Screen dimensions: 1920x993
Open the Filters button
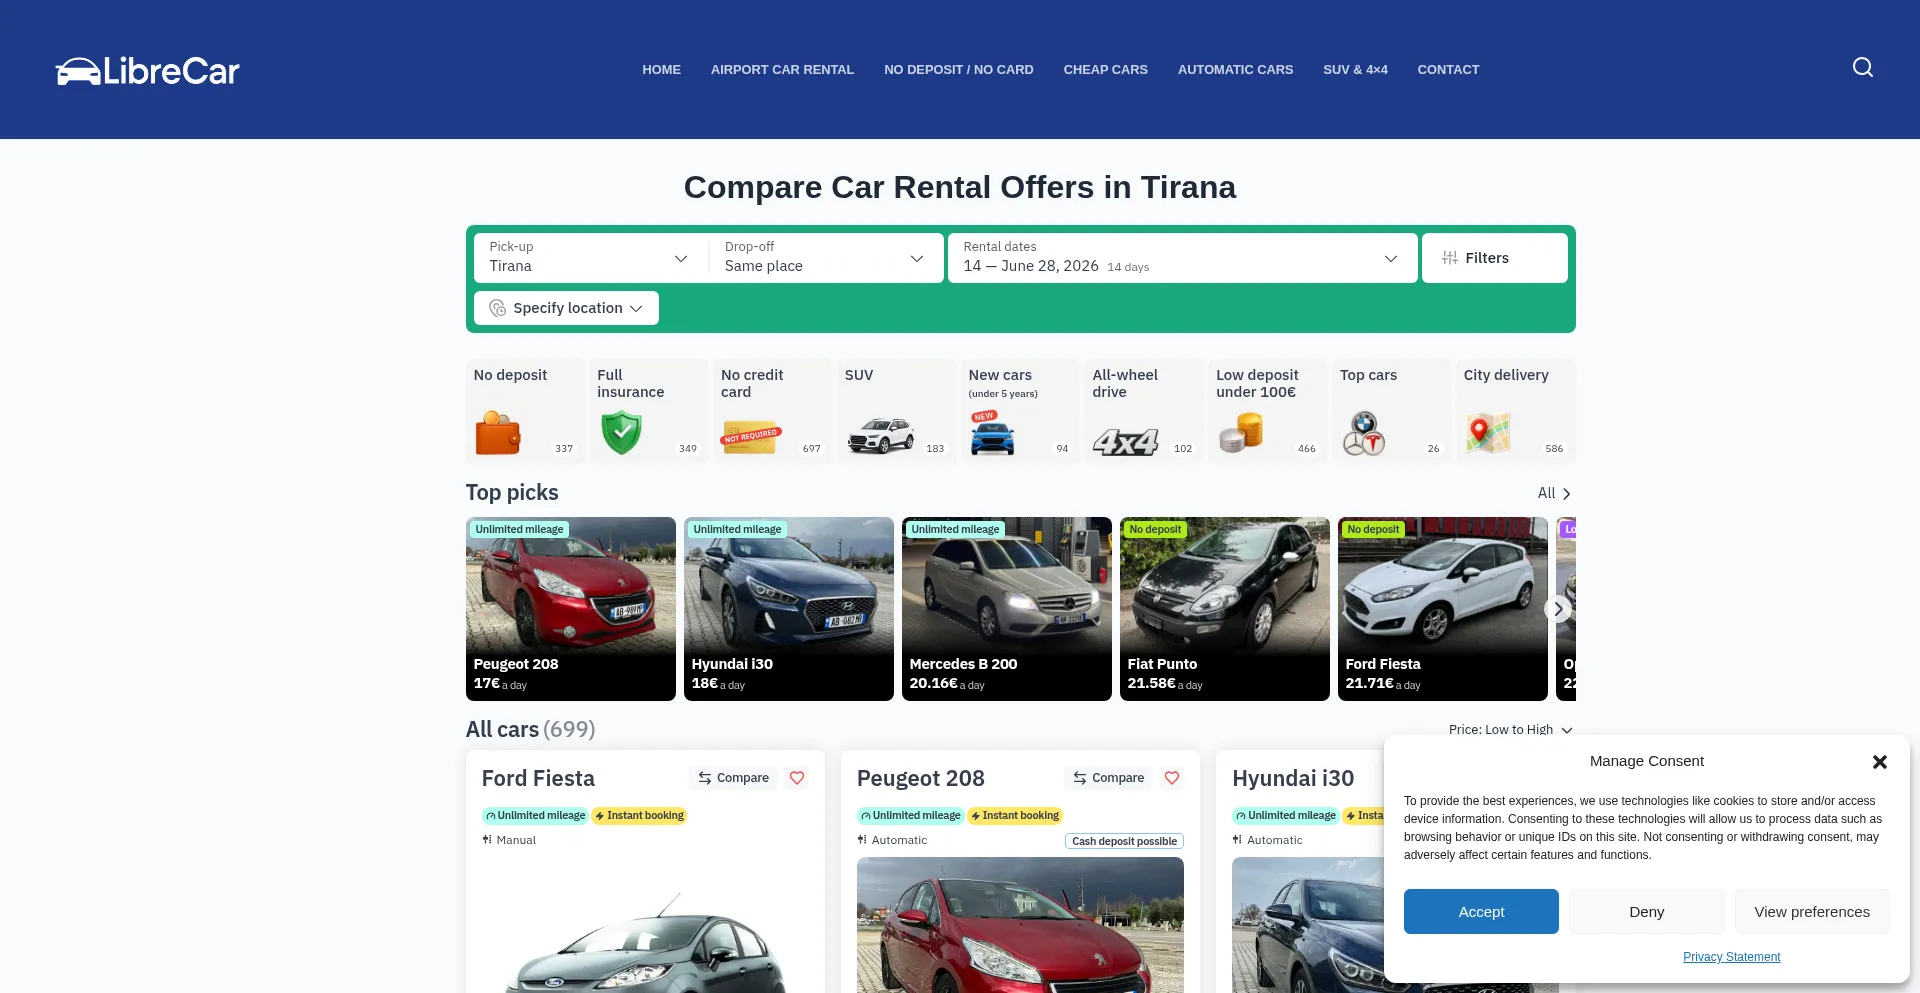pyautogui.click(x=1494, y=258)
